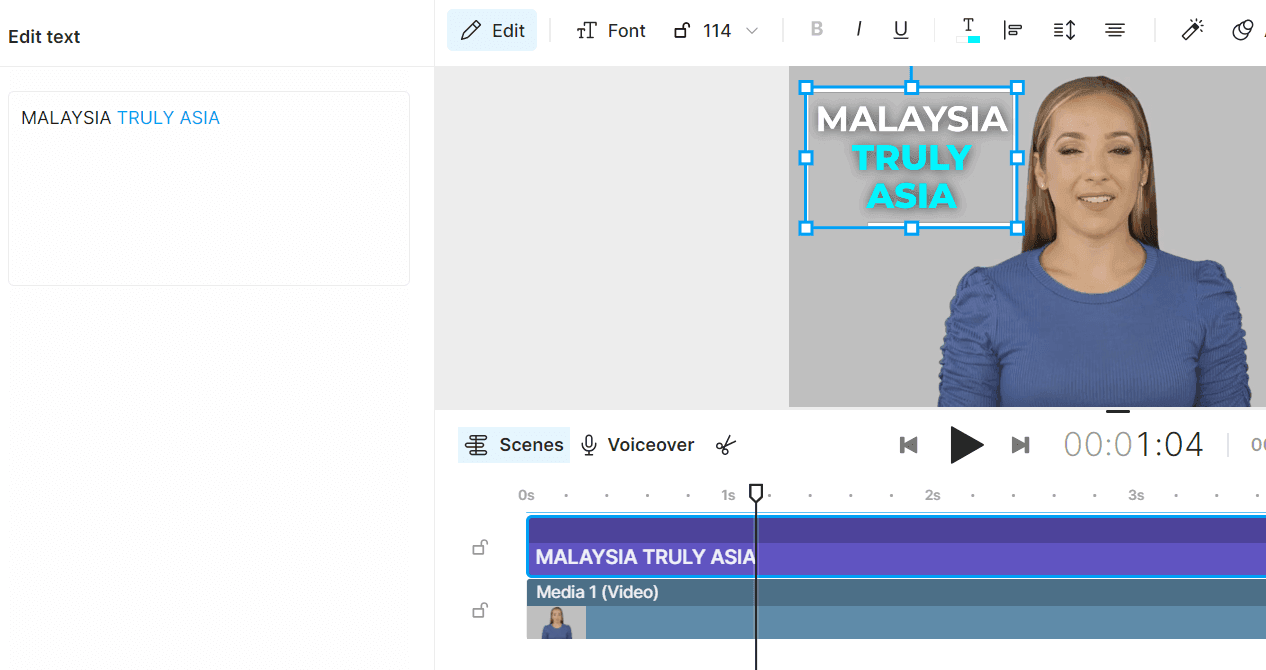Split clip with scissors tool
Screen dimensions: 1266x670
(x=726, y=445)
